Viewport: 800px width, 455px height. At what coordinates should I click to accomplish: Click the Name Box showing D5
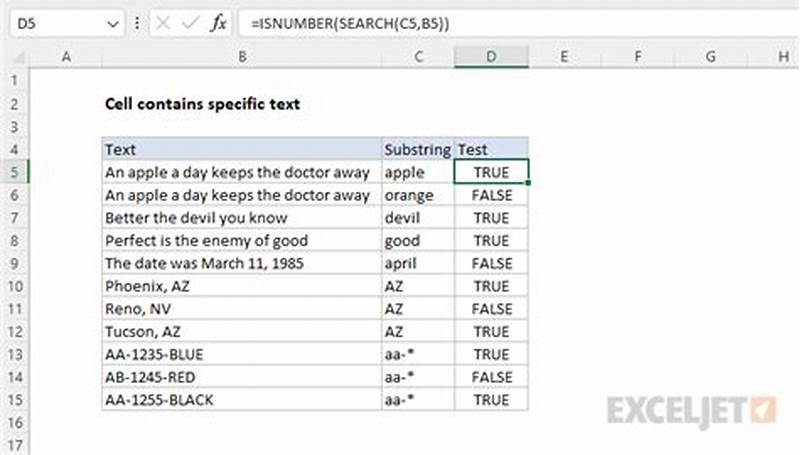coord(66,23)
